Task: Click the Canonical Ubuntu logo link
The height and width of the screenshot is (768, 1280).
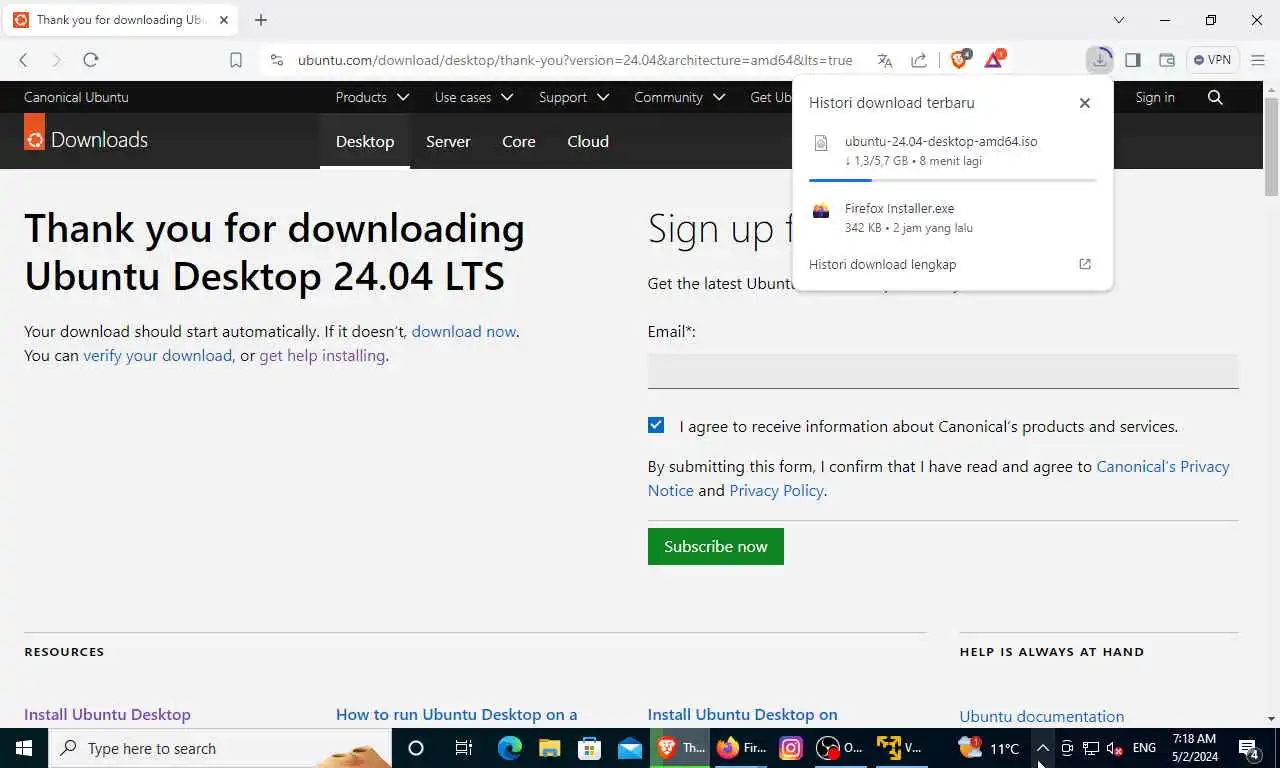Action: 76,97
